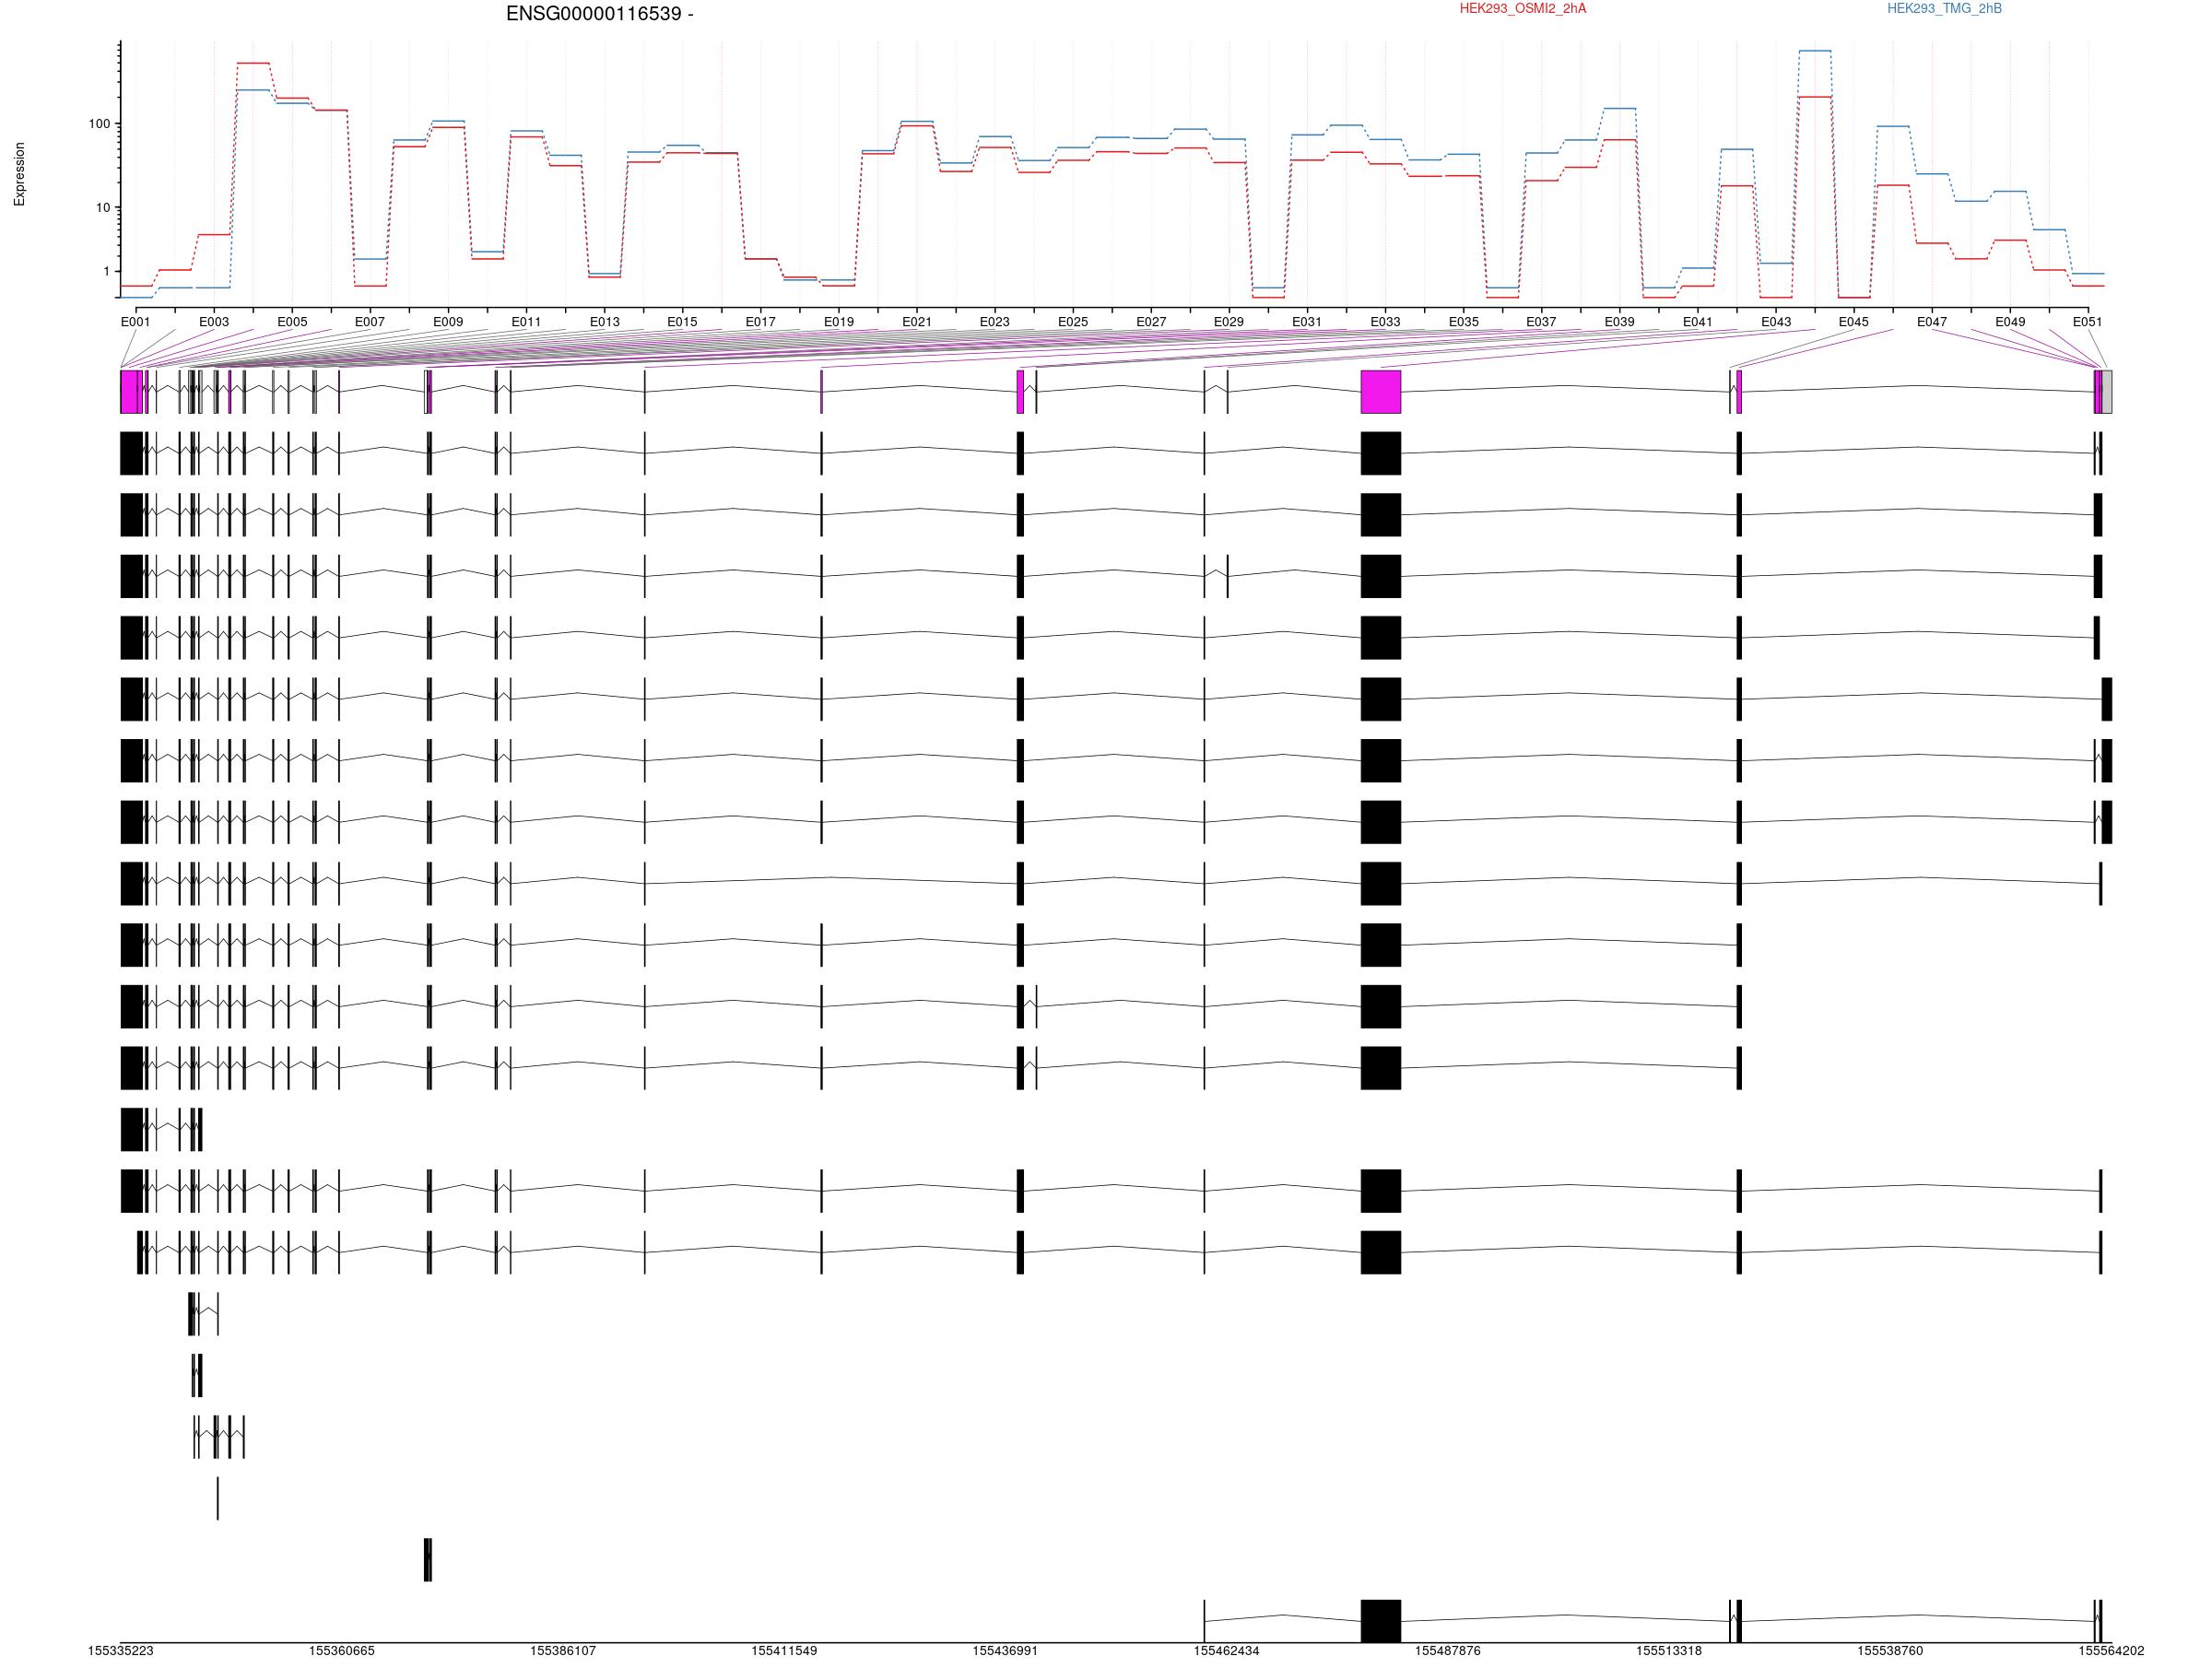
Task: Click the y-axis value 100
Action: 99,124
